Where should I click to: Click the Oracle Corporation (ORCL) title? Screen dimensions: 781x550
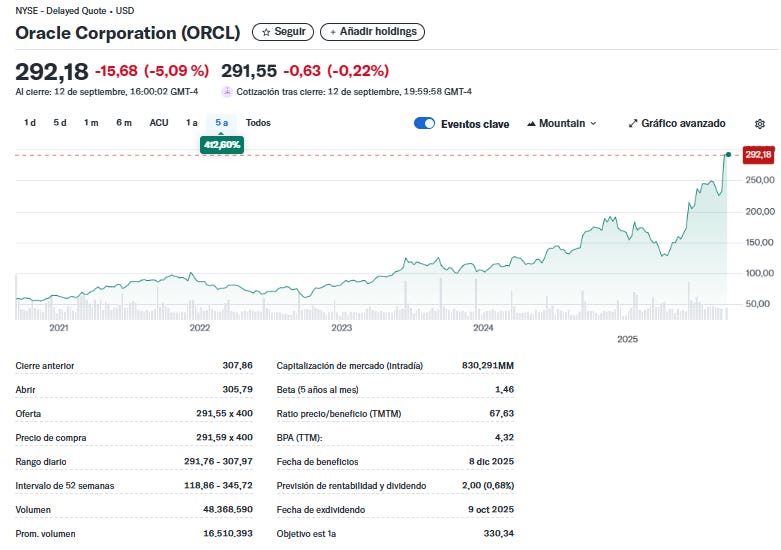point(128,33)
